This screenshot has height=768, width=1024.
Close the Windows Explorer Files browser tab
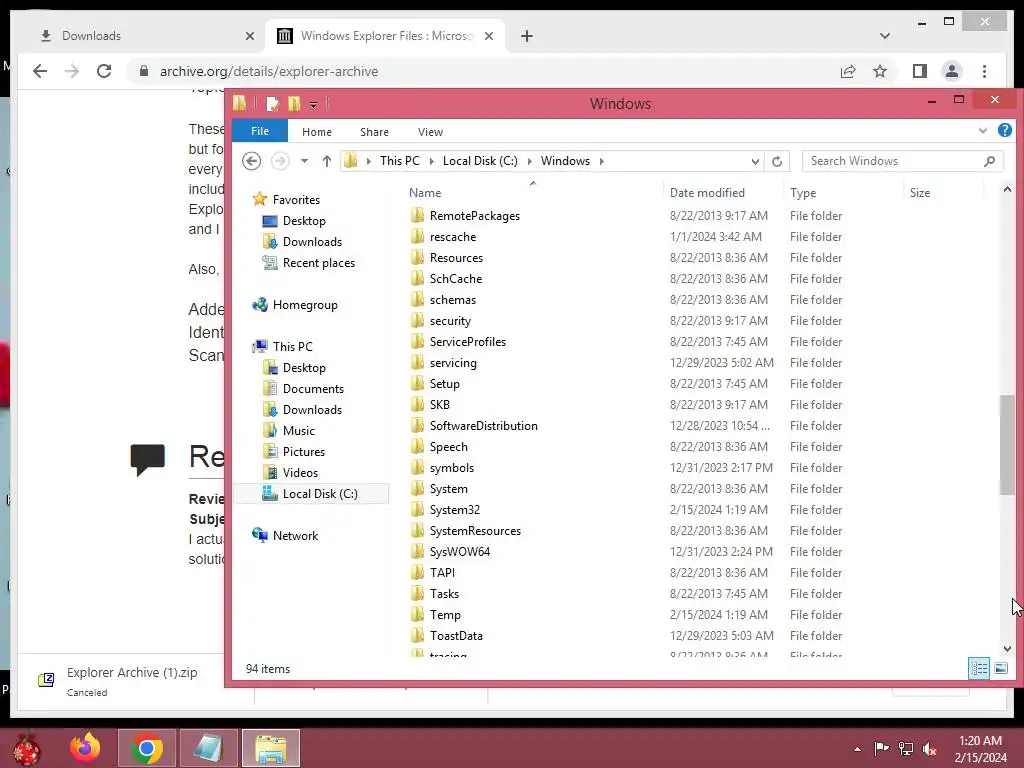pos(488,36)
